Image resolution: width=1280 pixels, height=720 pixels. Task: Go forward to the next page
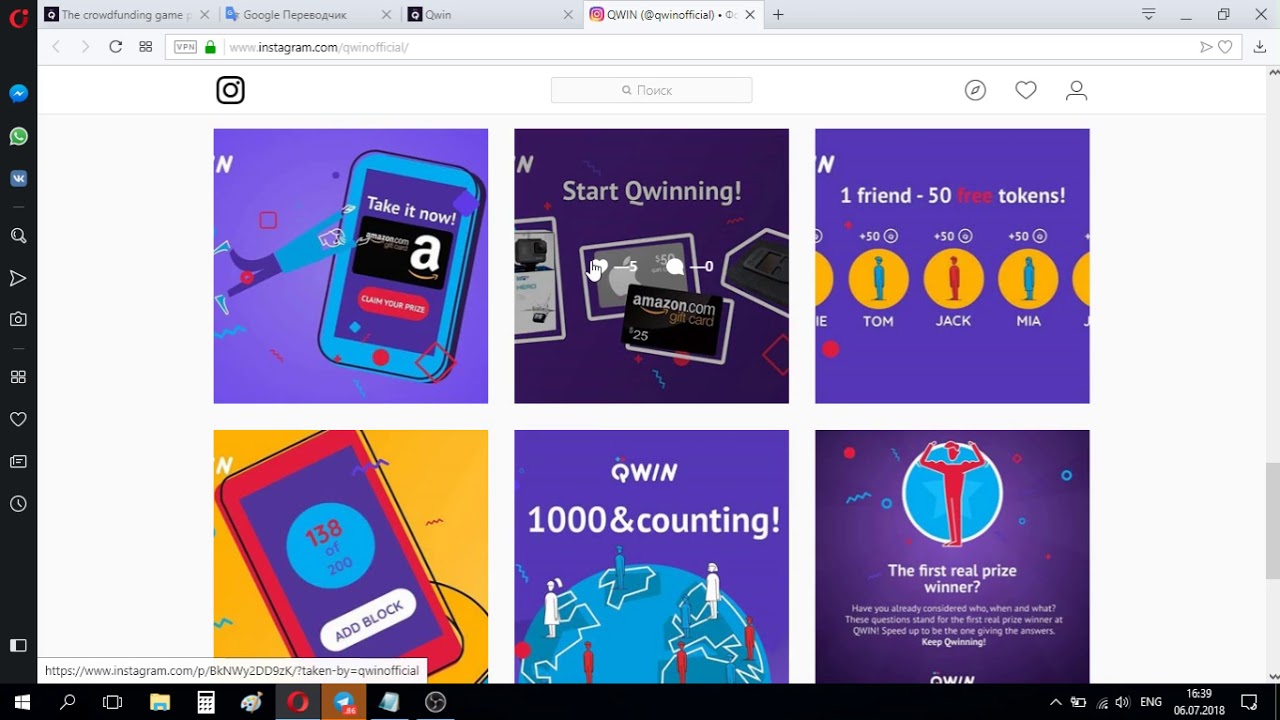click(85, 47)
